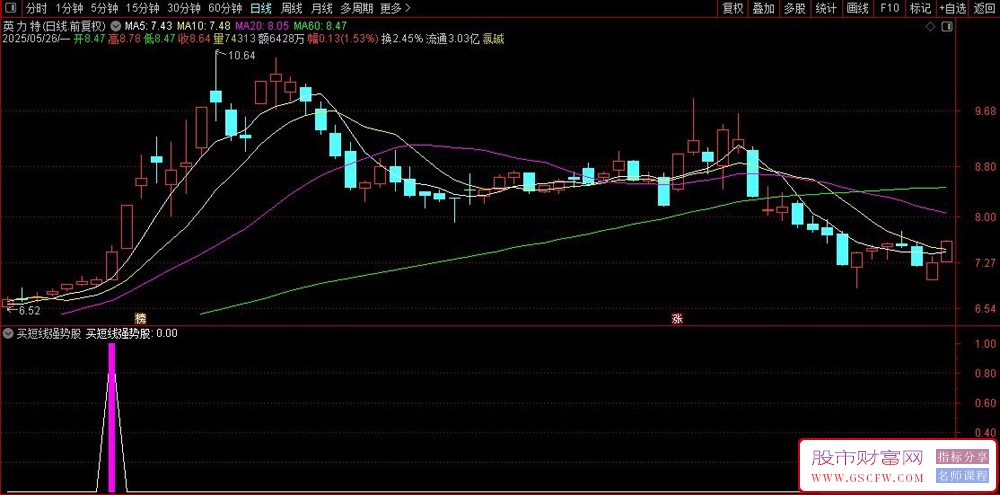The width and height of the screenshot is (1000, 495).
Task: Switch to 1分钟 chart period
Action: [x=69, y=8]
